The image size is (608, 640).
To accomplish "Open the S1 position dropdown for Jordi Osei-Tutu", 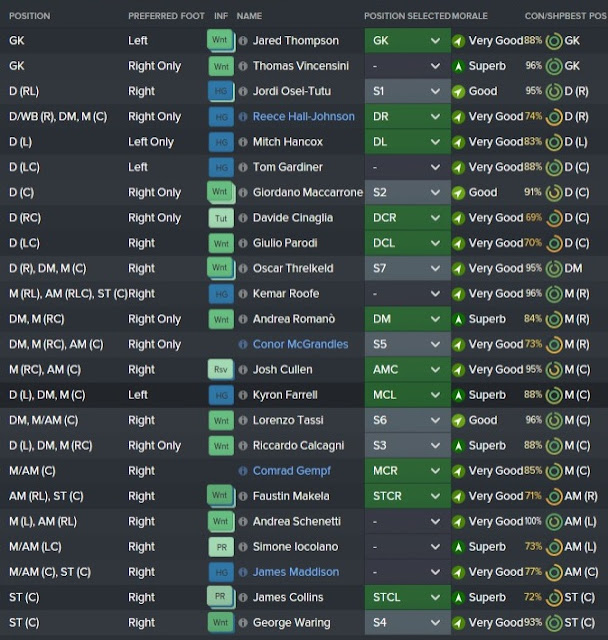I will 408,91.
